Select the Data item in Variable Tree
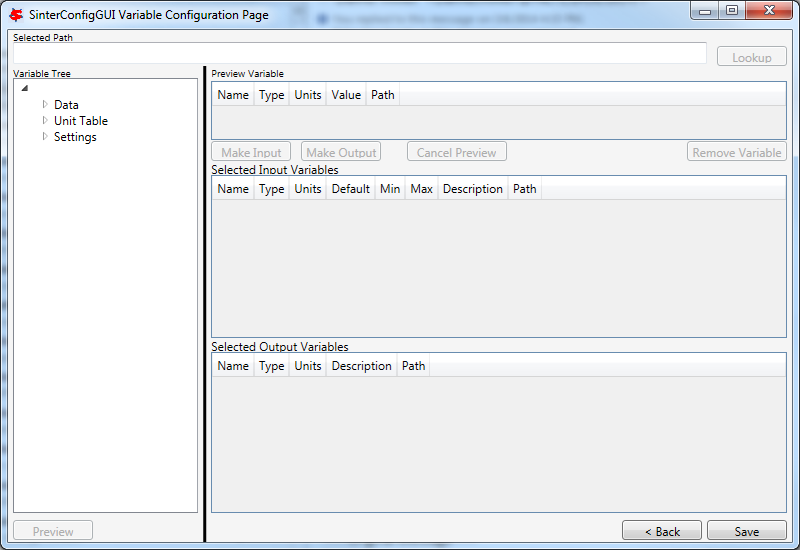Screen dimensions: 800x550 [x=66, y=105]
